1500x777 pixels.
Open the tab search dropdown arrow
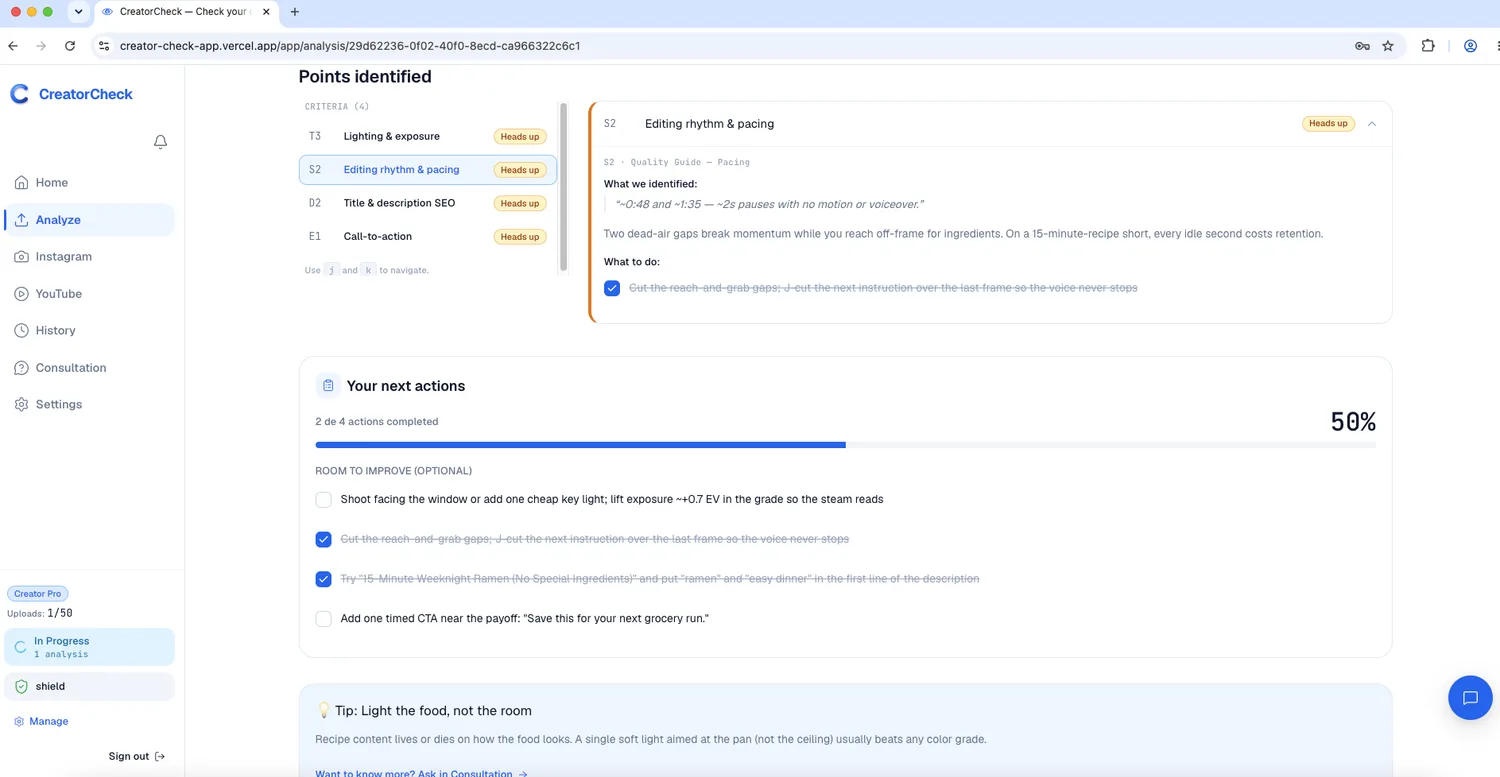[x=78, y=12]
